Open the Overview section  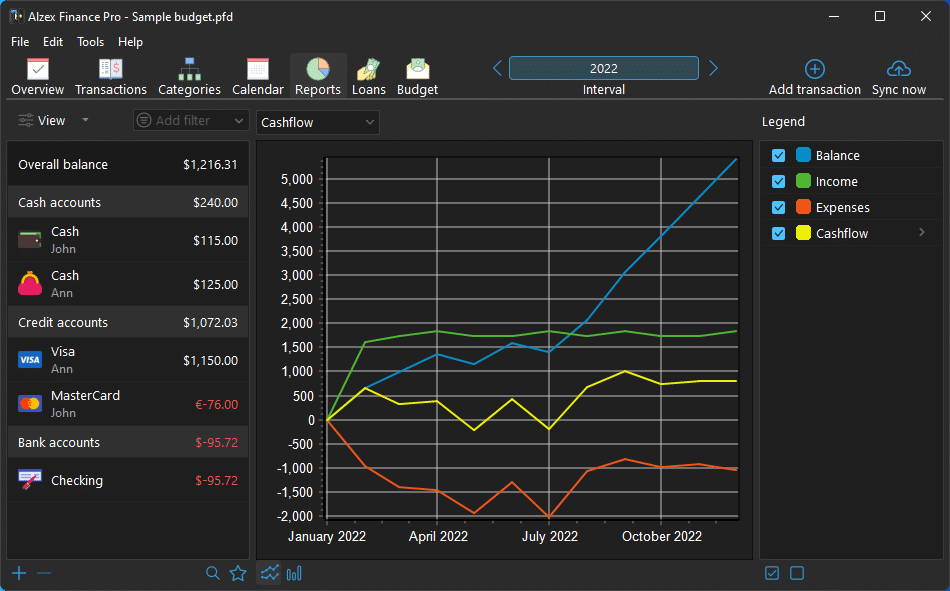click(x=38, y=77)
